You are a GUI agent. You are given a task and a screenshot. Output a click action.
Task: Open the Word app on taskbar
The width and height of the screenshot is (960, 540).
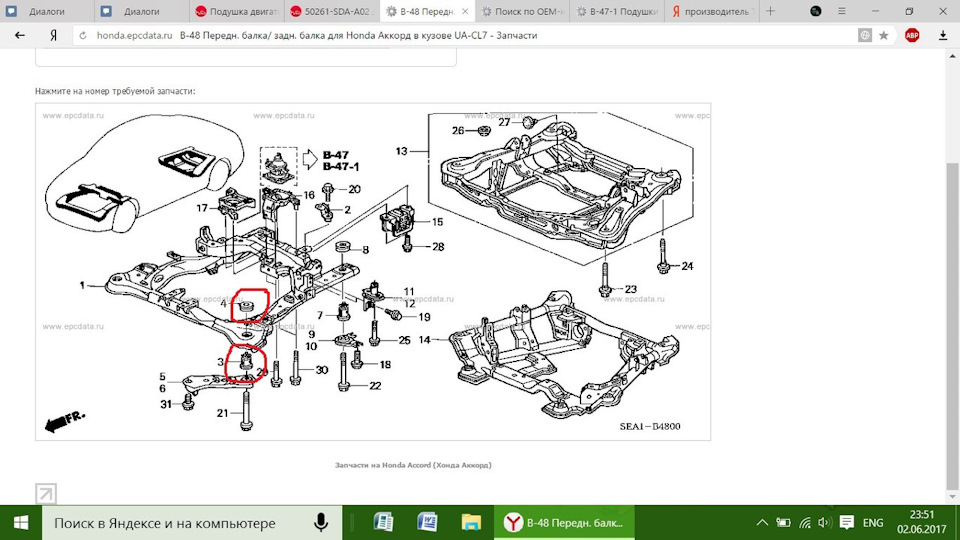tap(427, 523)
